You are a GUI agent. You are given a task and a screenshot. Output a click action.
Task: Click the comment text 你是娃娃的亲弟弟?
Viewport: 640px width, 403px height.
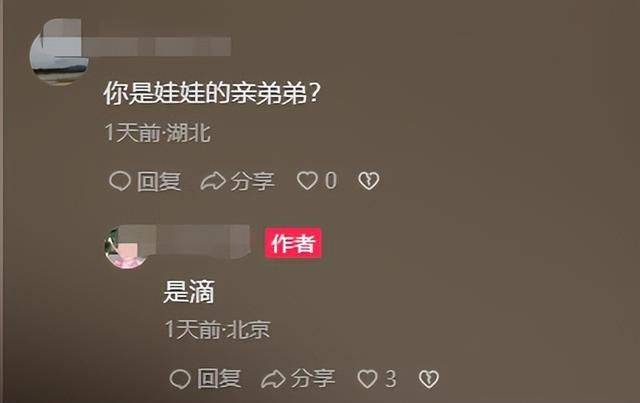[211, 94]
